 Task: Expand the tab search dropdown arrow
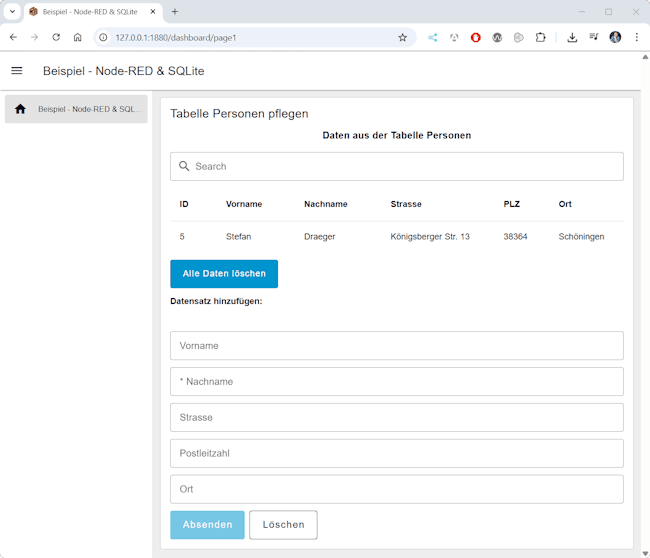pyautogui.click(x=12, y=12)
